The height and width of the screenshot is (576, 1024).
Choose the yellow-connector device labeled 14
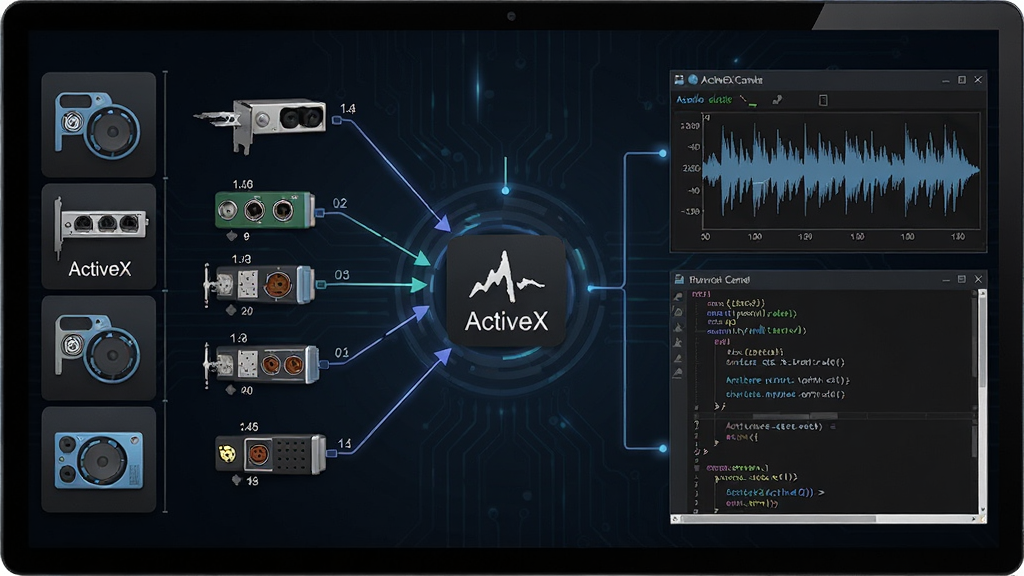coord(270,453)
